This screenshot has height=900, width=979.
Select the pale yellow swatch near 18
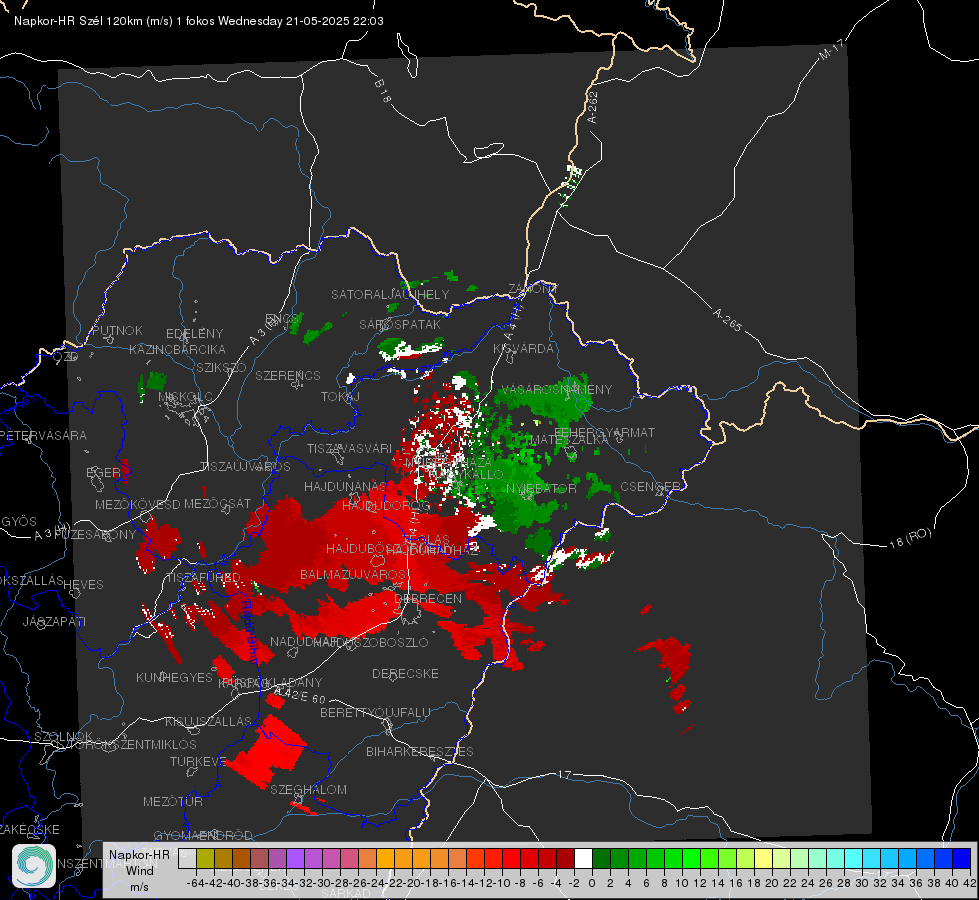764,858
